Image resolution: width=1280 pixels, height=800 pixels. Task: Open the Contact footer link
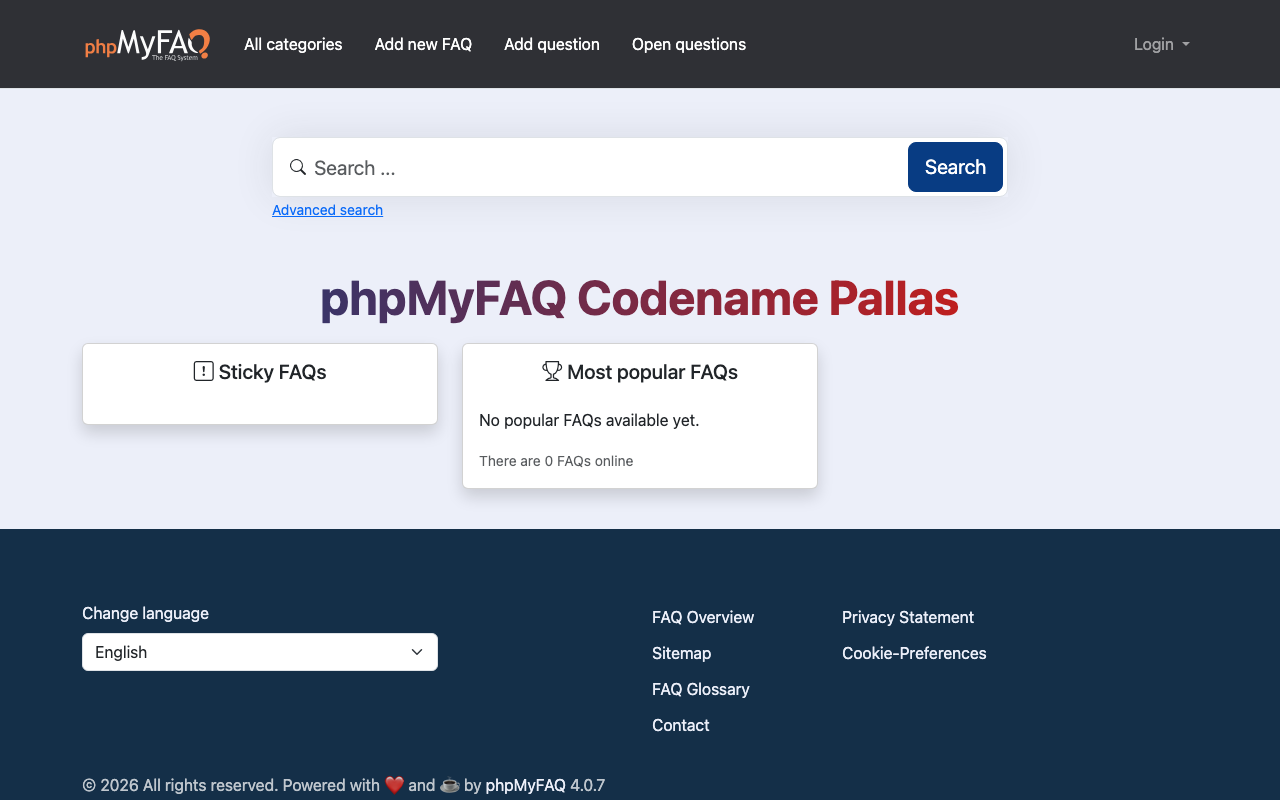click(681, 725)
